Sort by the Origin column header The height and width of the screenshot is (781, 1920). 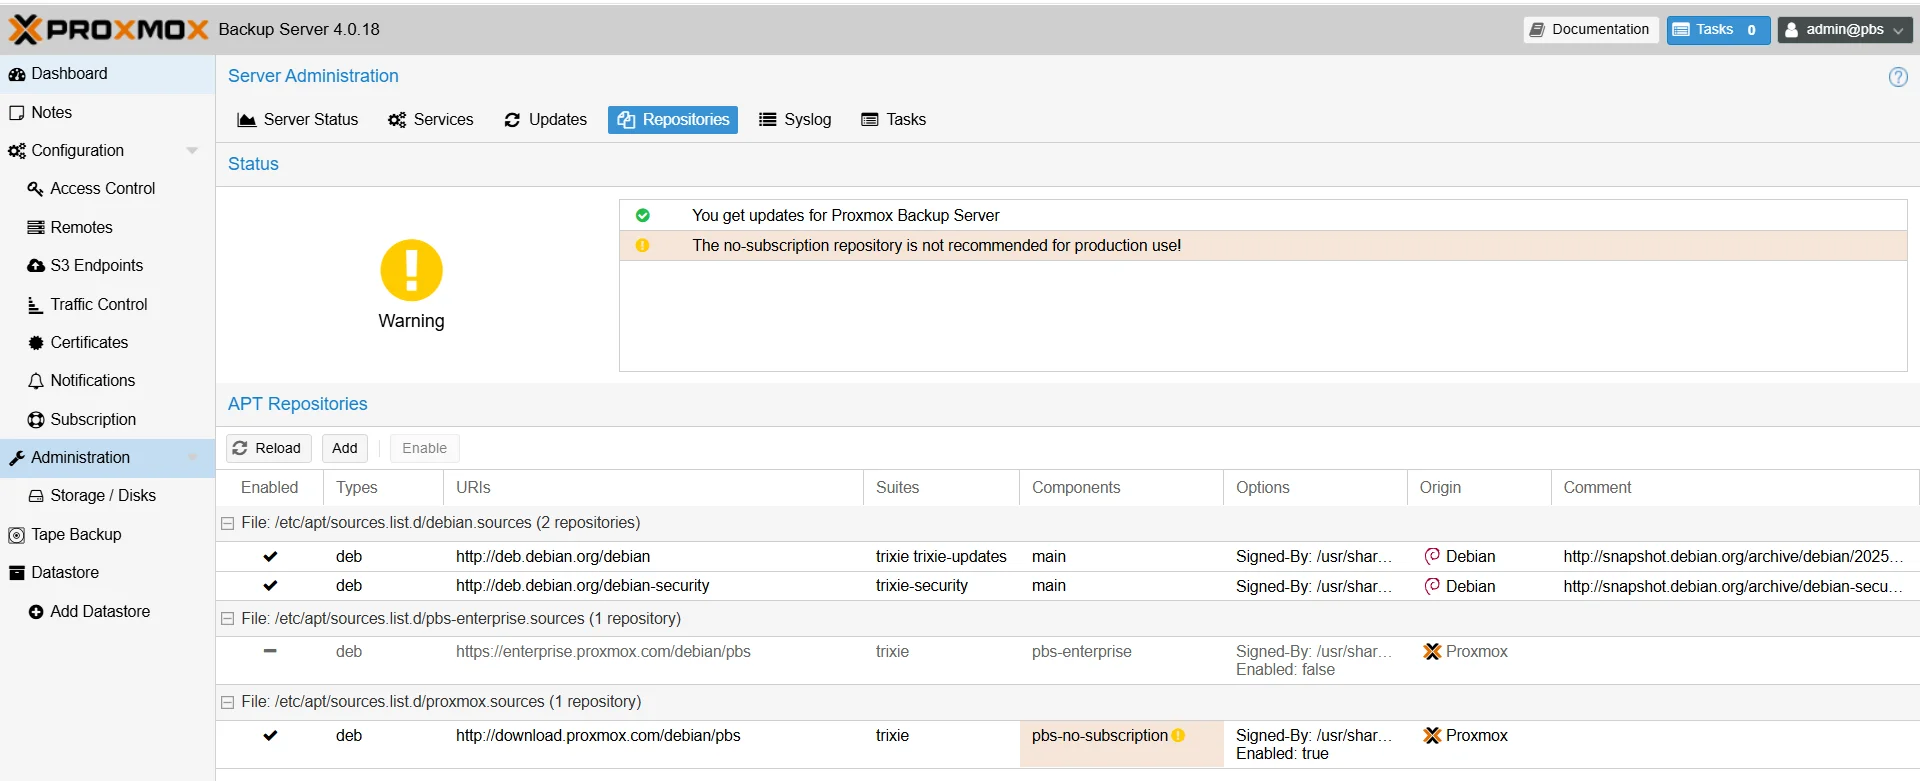point(1479,488)
